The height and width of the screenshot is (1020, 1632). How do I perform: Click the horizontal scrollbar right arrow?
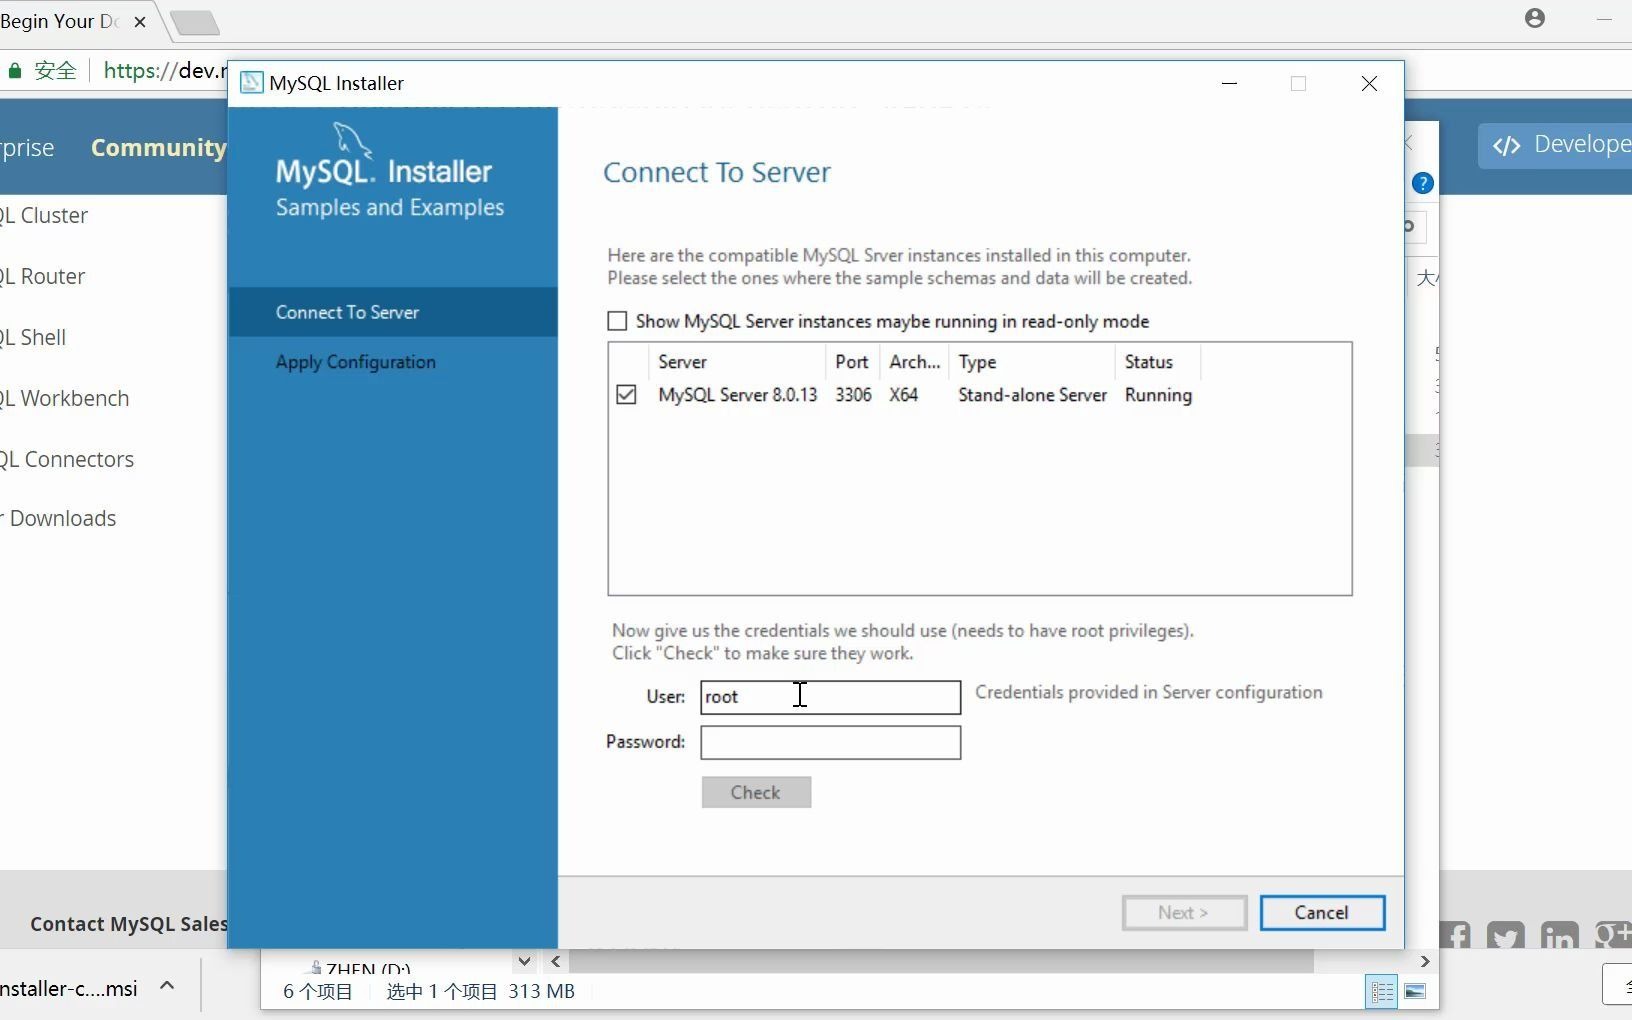point(1425,962)
